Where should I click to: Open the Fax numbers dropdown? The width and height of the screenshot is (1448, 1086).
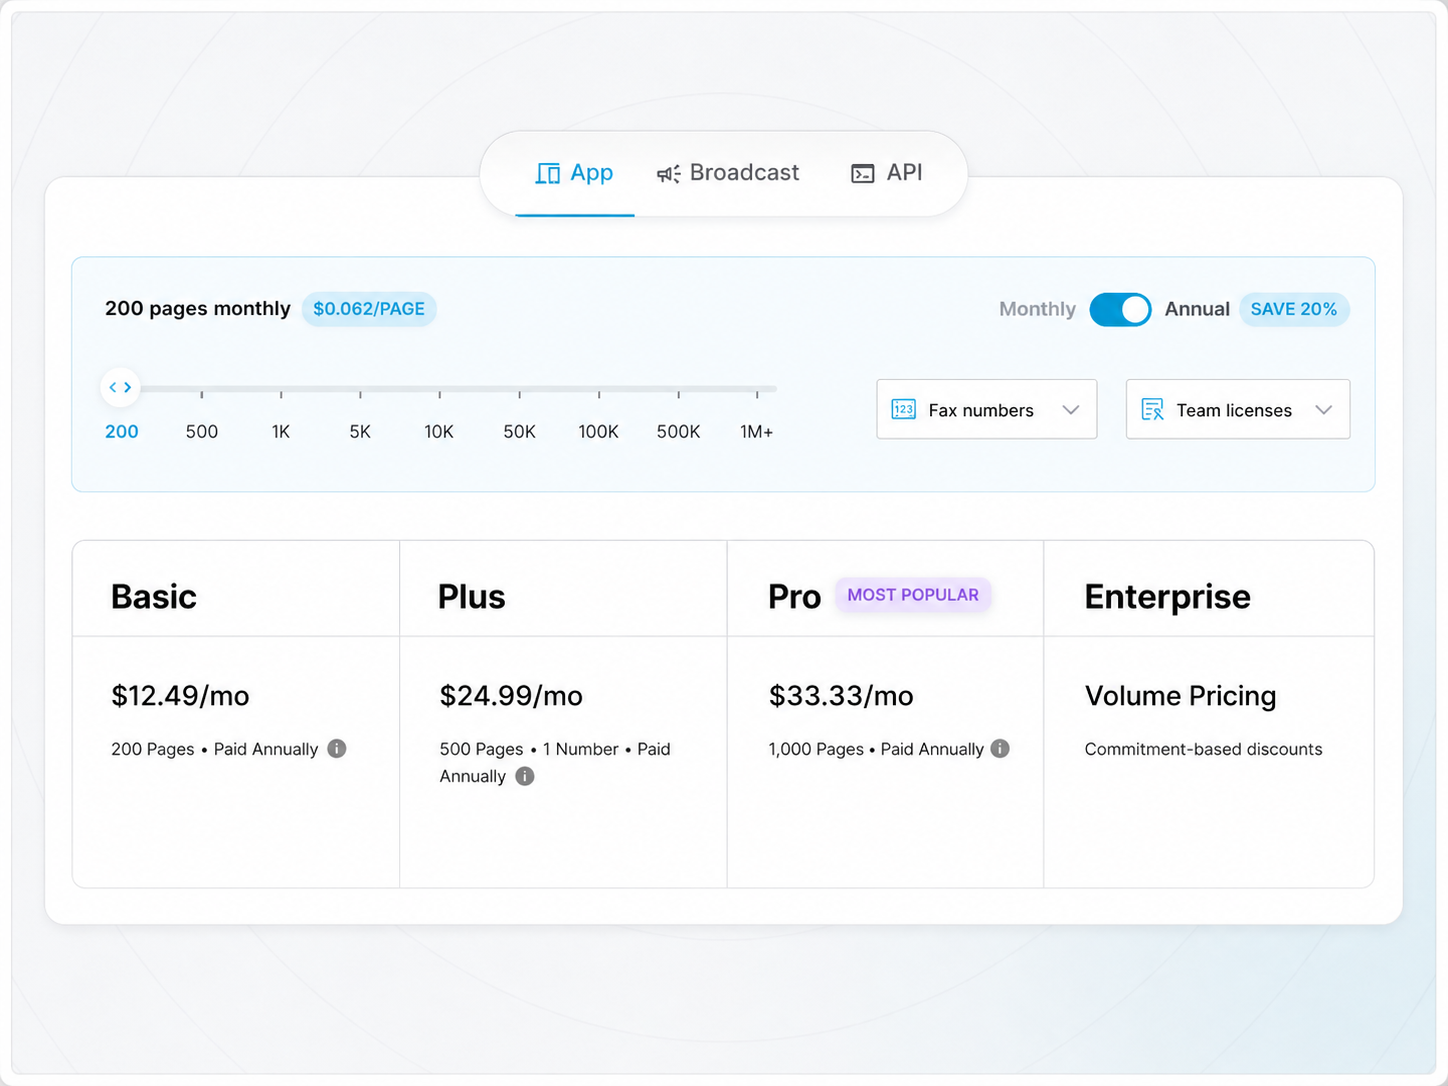(x=987, y=409)
